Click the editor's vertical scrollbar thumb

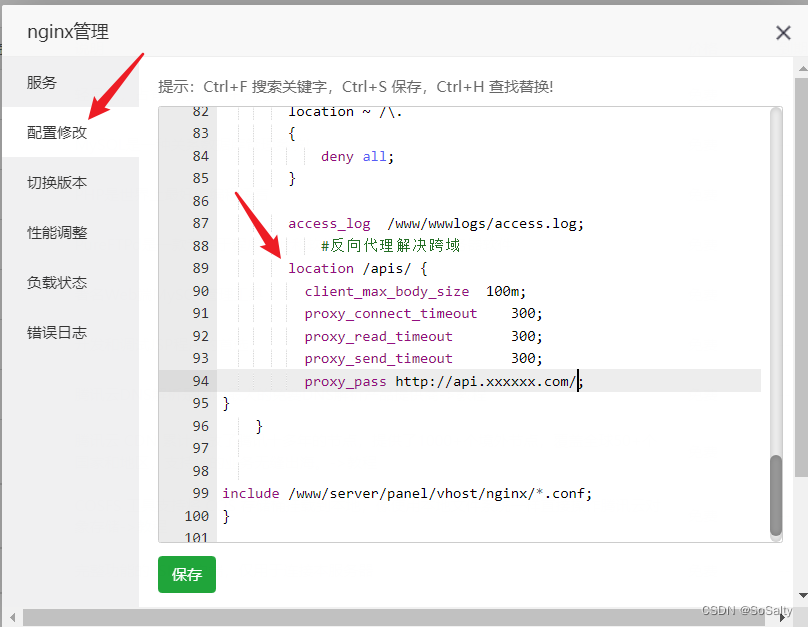point(776,496)
